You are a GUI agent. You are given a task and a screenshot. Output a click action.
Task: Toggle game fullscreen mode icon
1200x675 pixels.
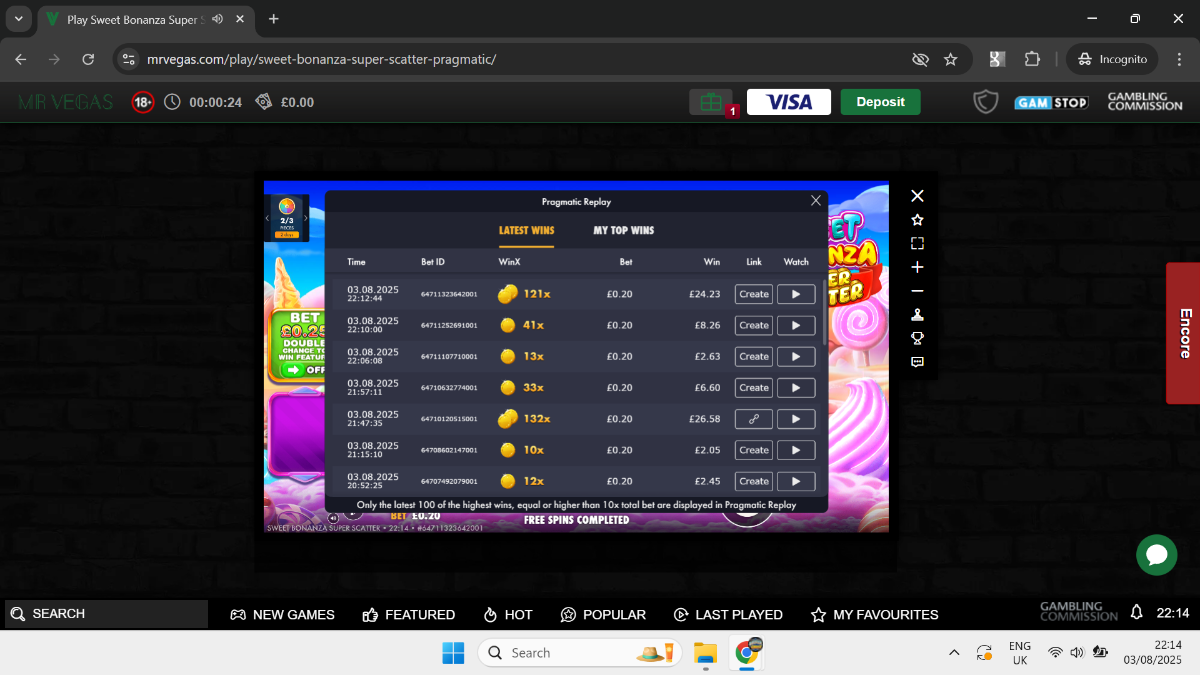pyautogui.click(x=917, y=243)
